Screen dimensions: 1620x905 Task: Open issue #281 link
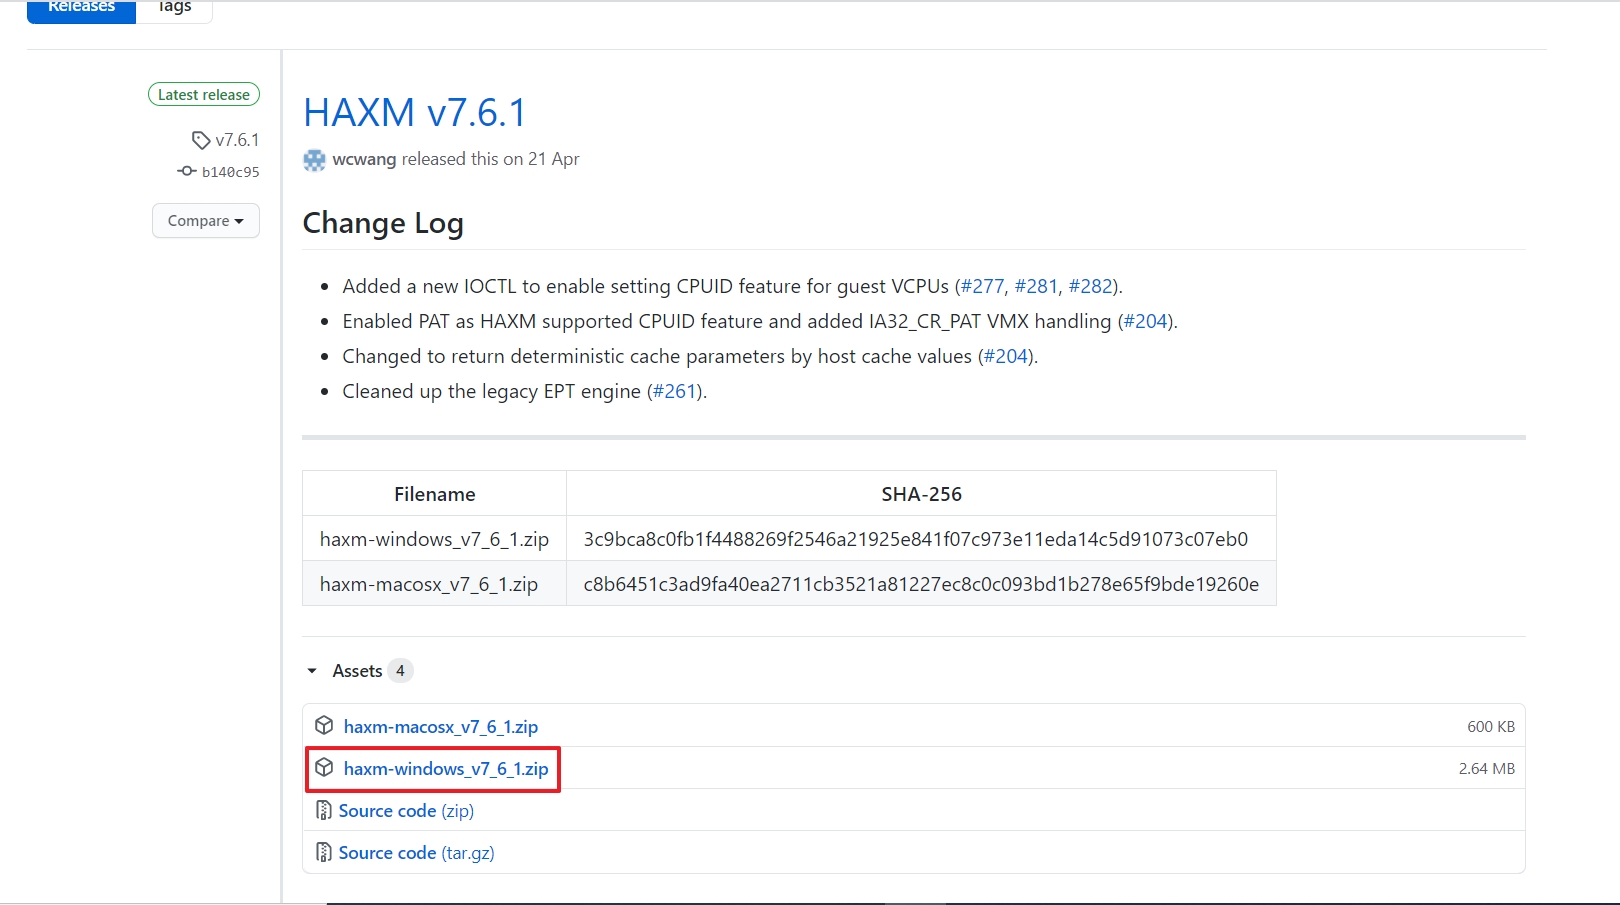1036,286
